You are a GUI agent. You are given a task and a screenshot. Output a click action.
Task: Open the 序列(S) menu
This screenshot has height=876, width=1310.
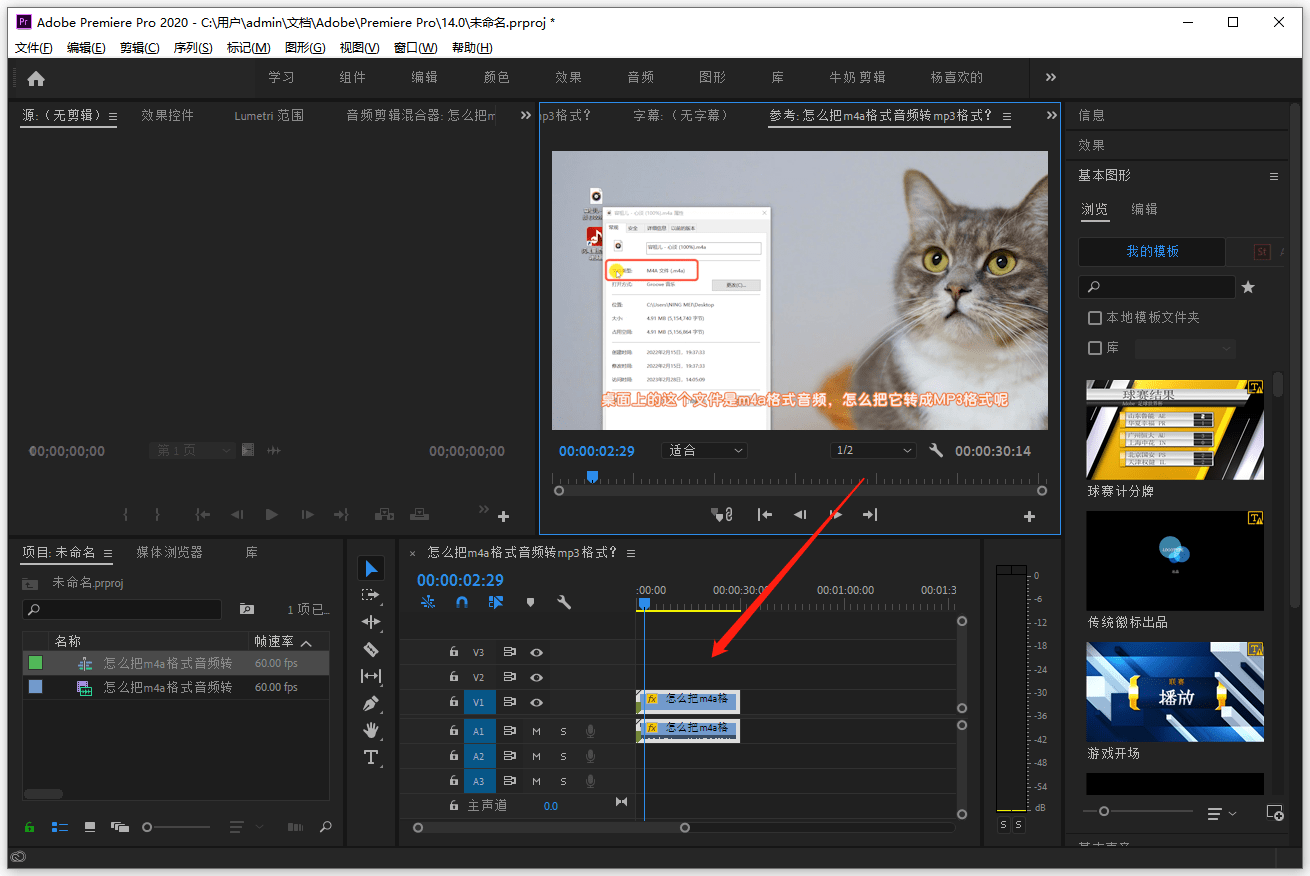point(193,48)
